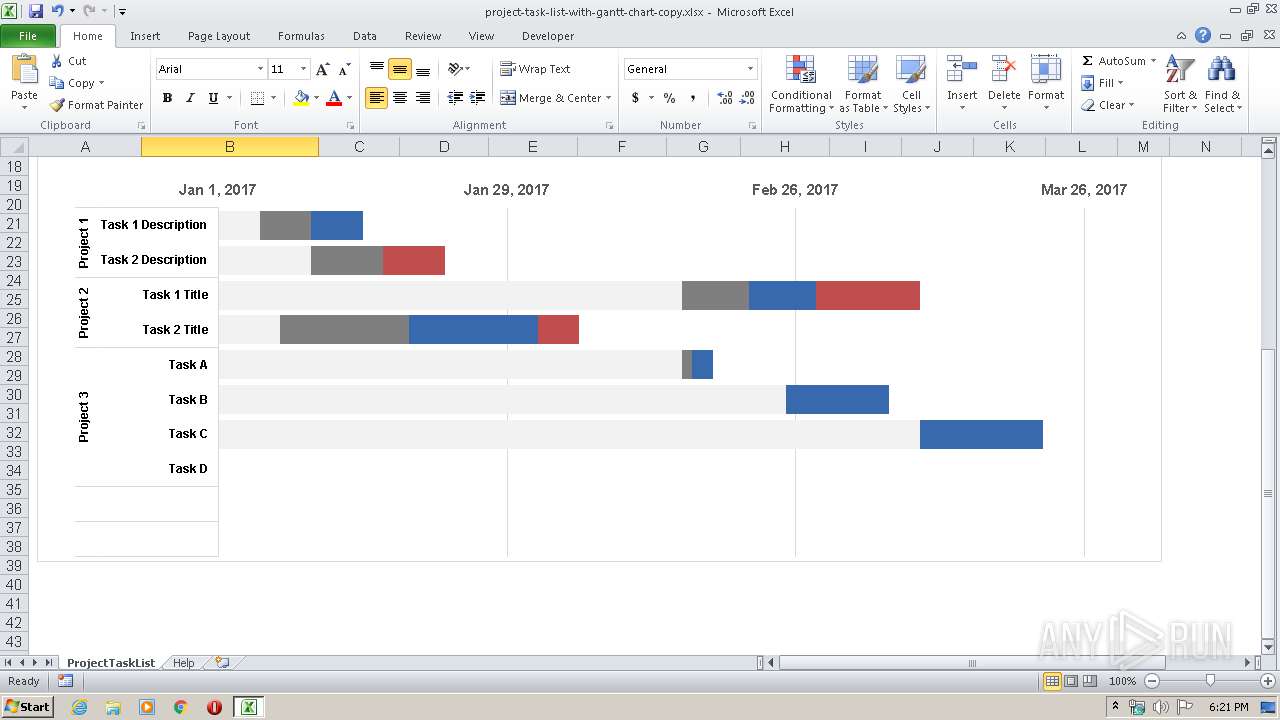Switch to the Formulas tab

[x=301, y=36]
